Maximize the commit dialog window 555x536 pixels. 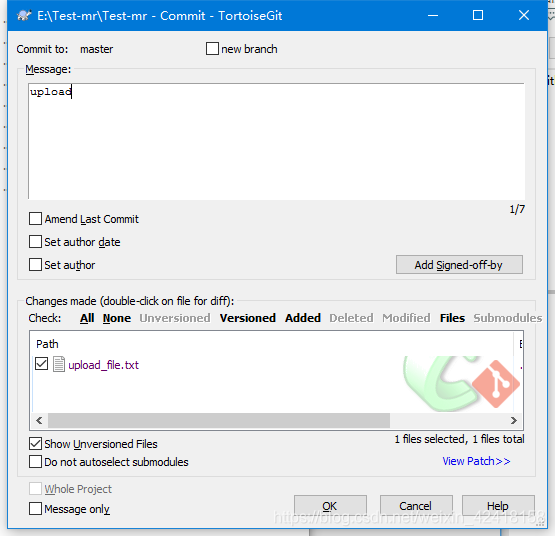point(478,15)
